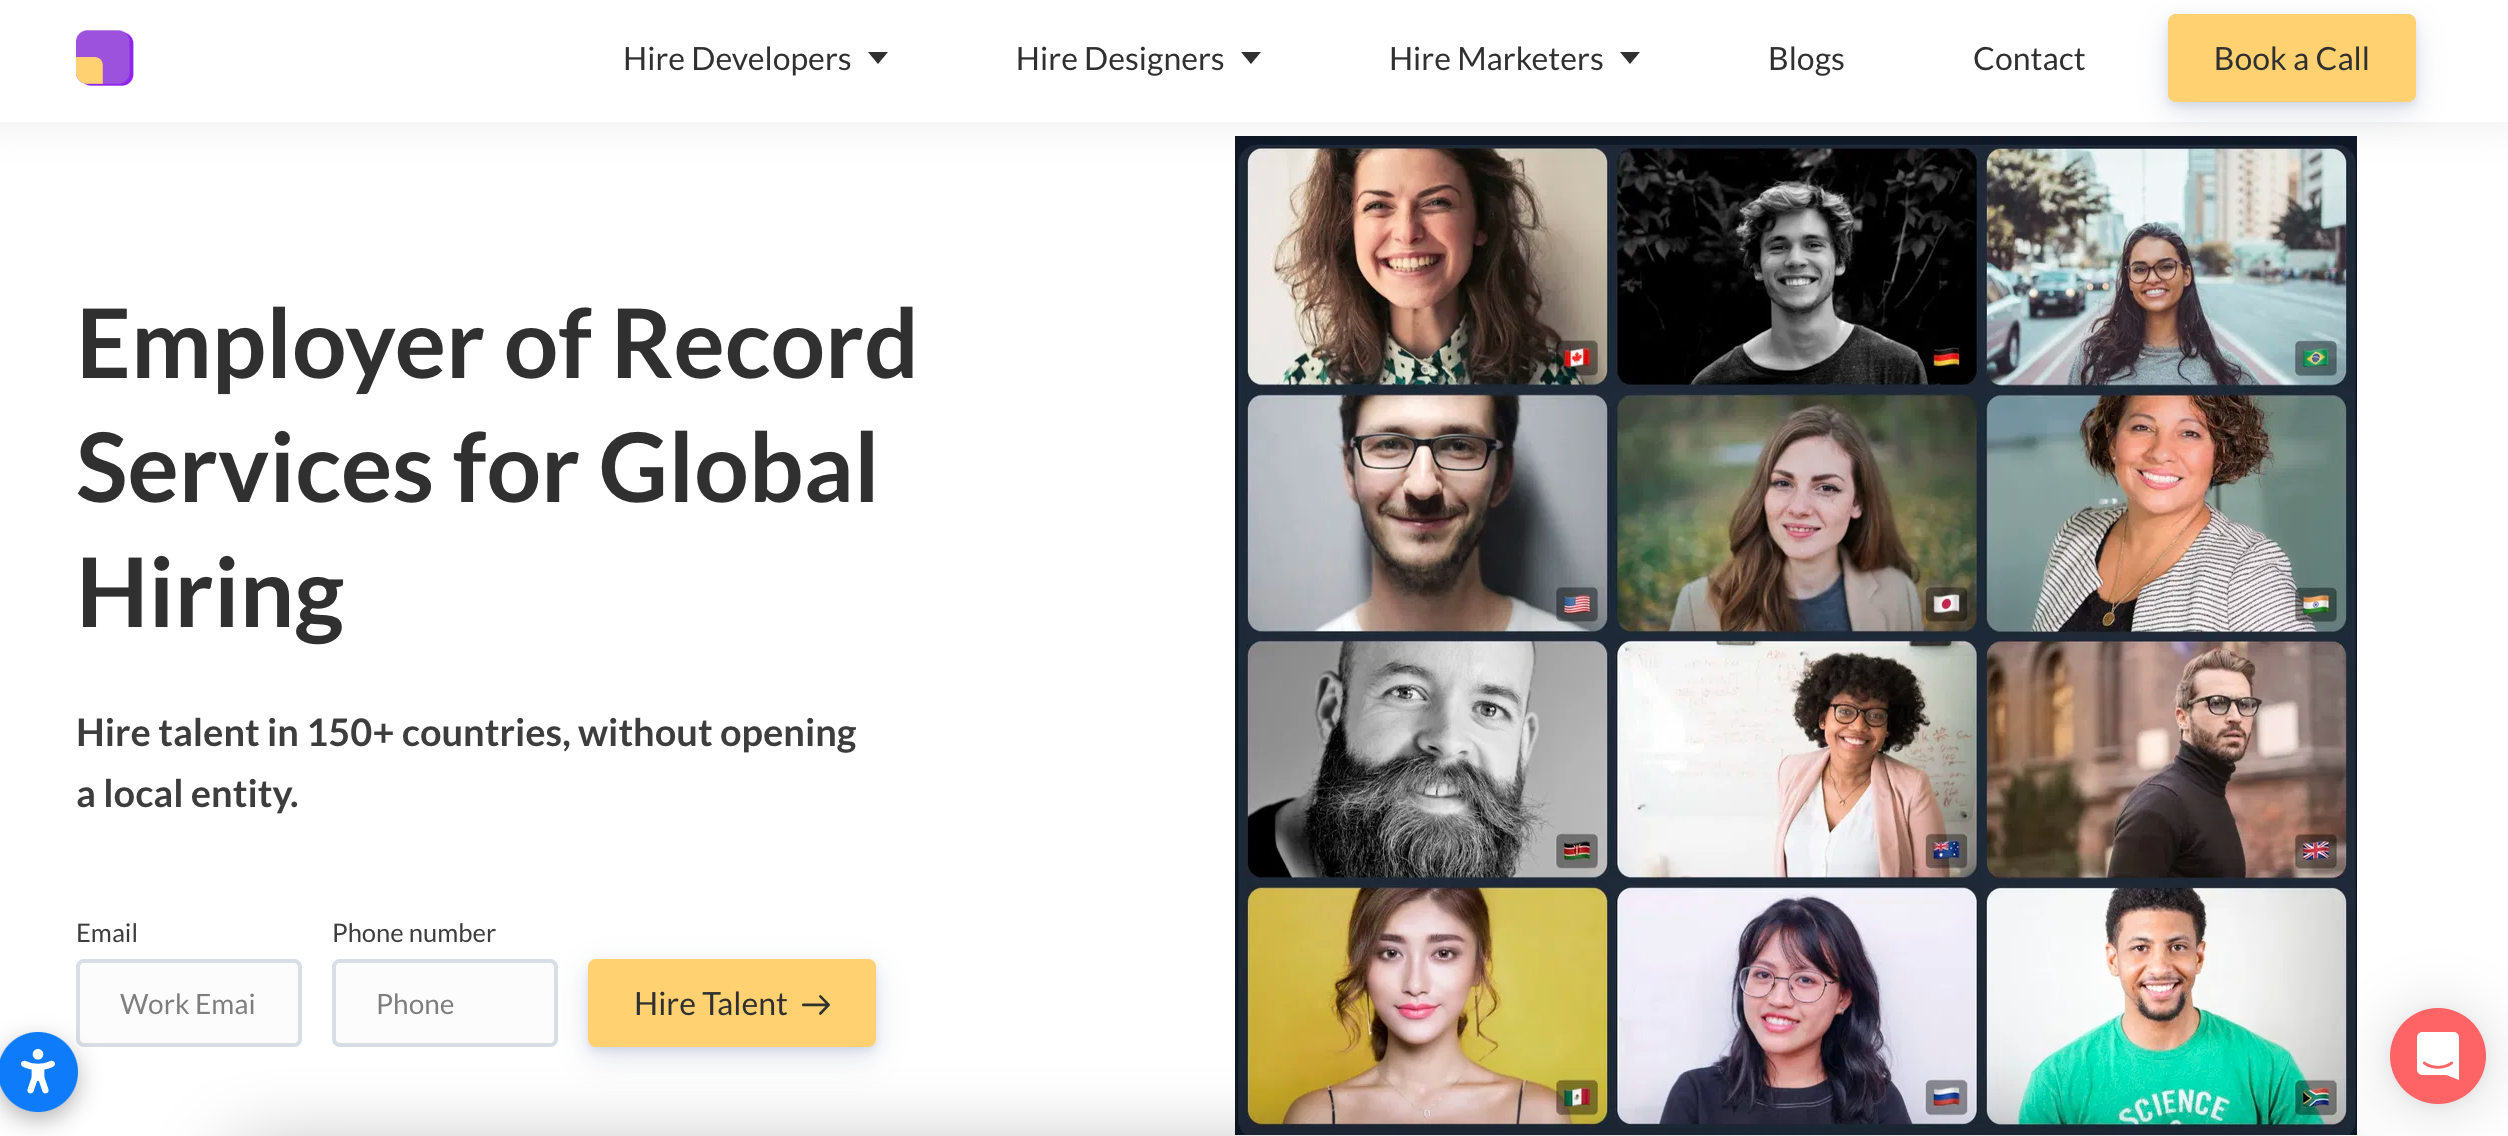The image size is (2508, 1136).
Task: Click the Book a Call button
Action: pos(2291,58)
